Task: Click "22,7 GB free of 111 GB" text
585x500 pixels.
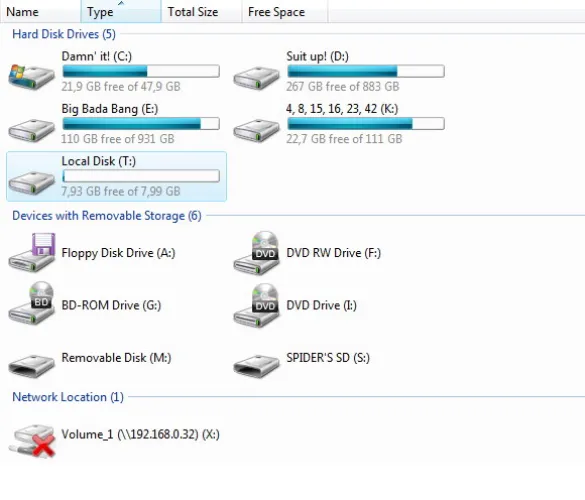Action: [x=344, y=139]
